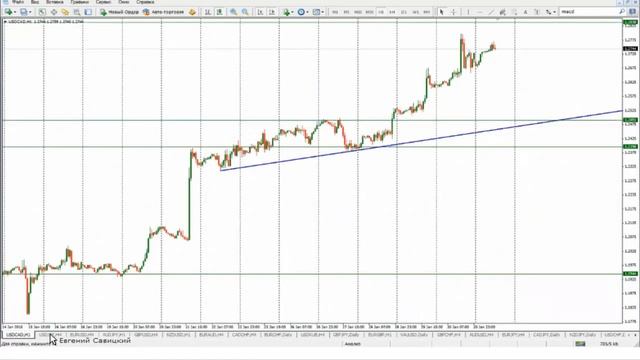Select the text label tool
The image size is (640, 360).
click(537, 12)
